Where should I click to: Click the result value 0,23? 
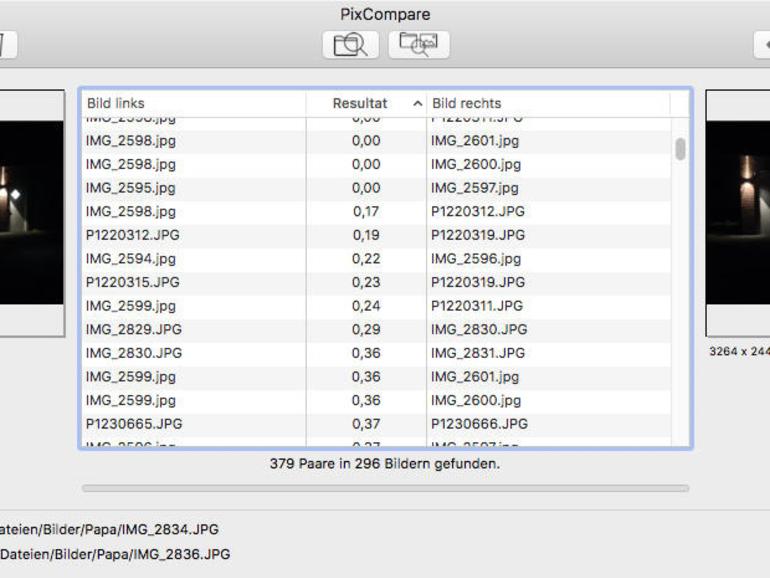[x=366, y=282]
